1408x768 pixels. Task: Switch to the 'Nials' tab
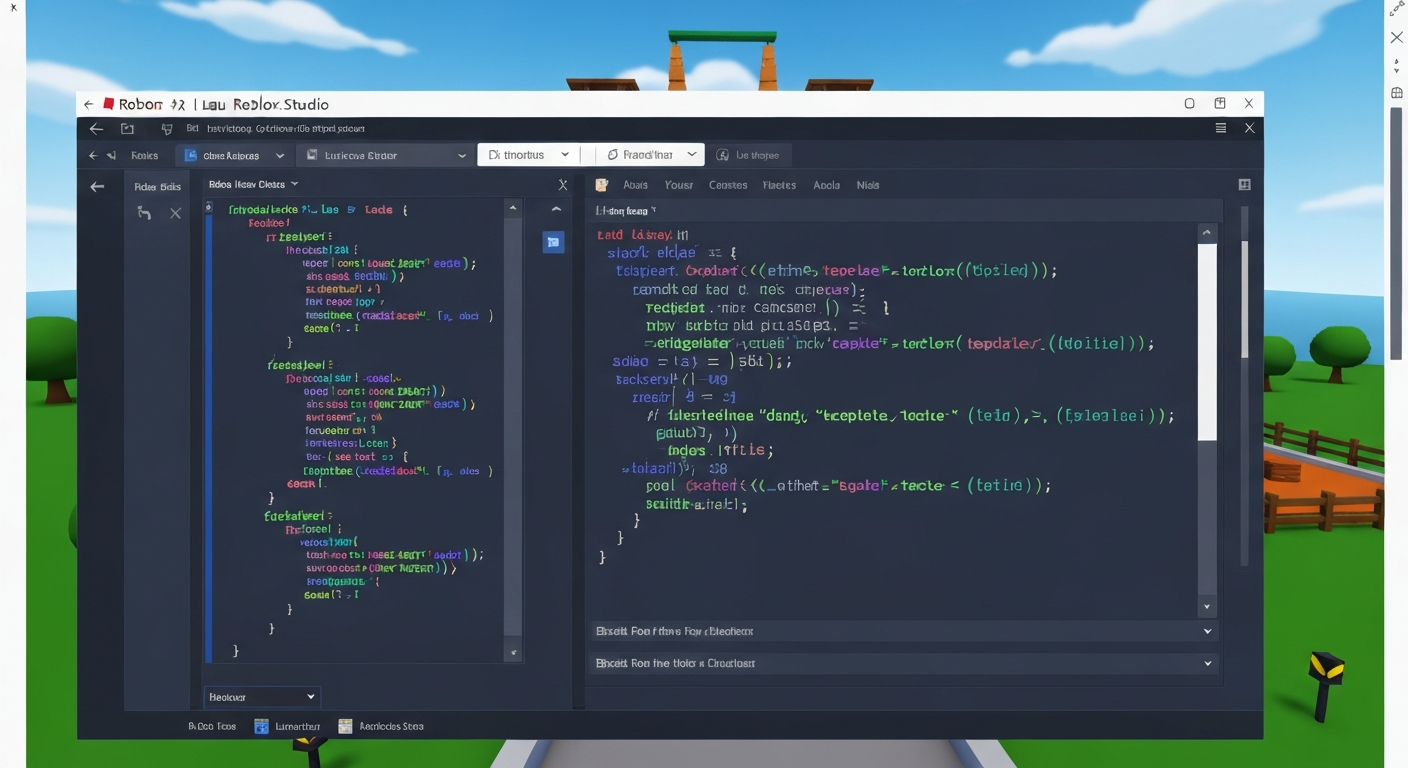[868, 185]
